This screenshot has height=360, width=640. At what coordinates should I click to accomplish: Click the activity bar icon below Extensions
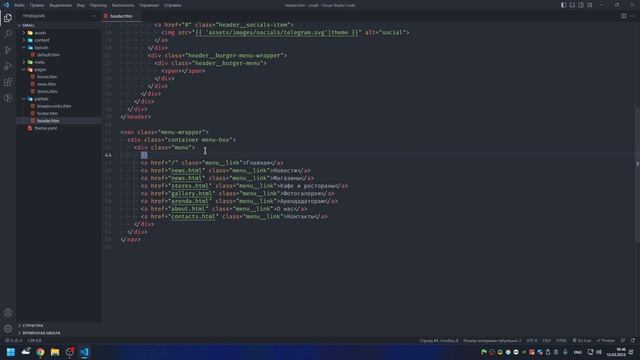tap(8, 98)
